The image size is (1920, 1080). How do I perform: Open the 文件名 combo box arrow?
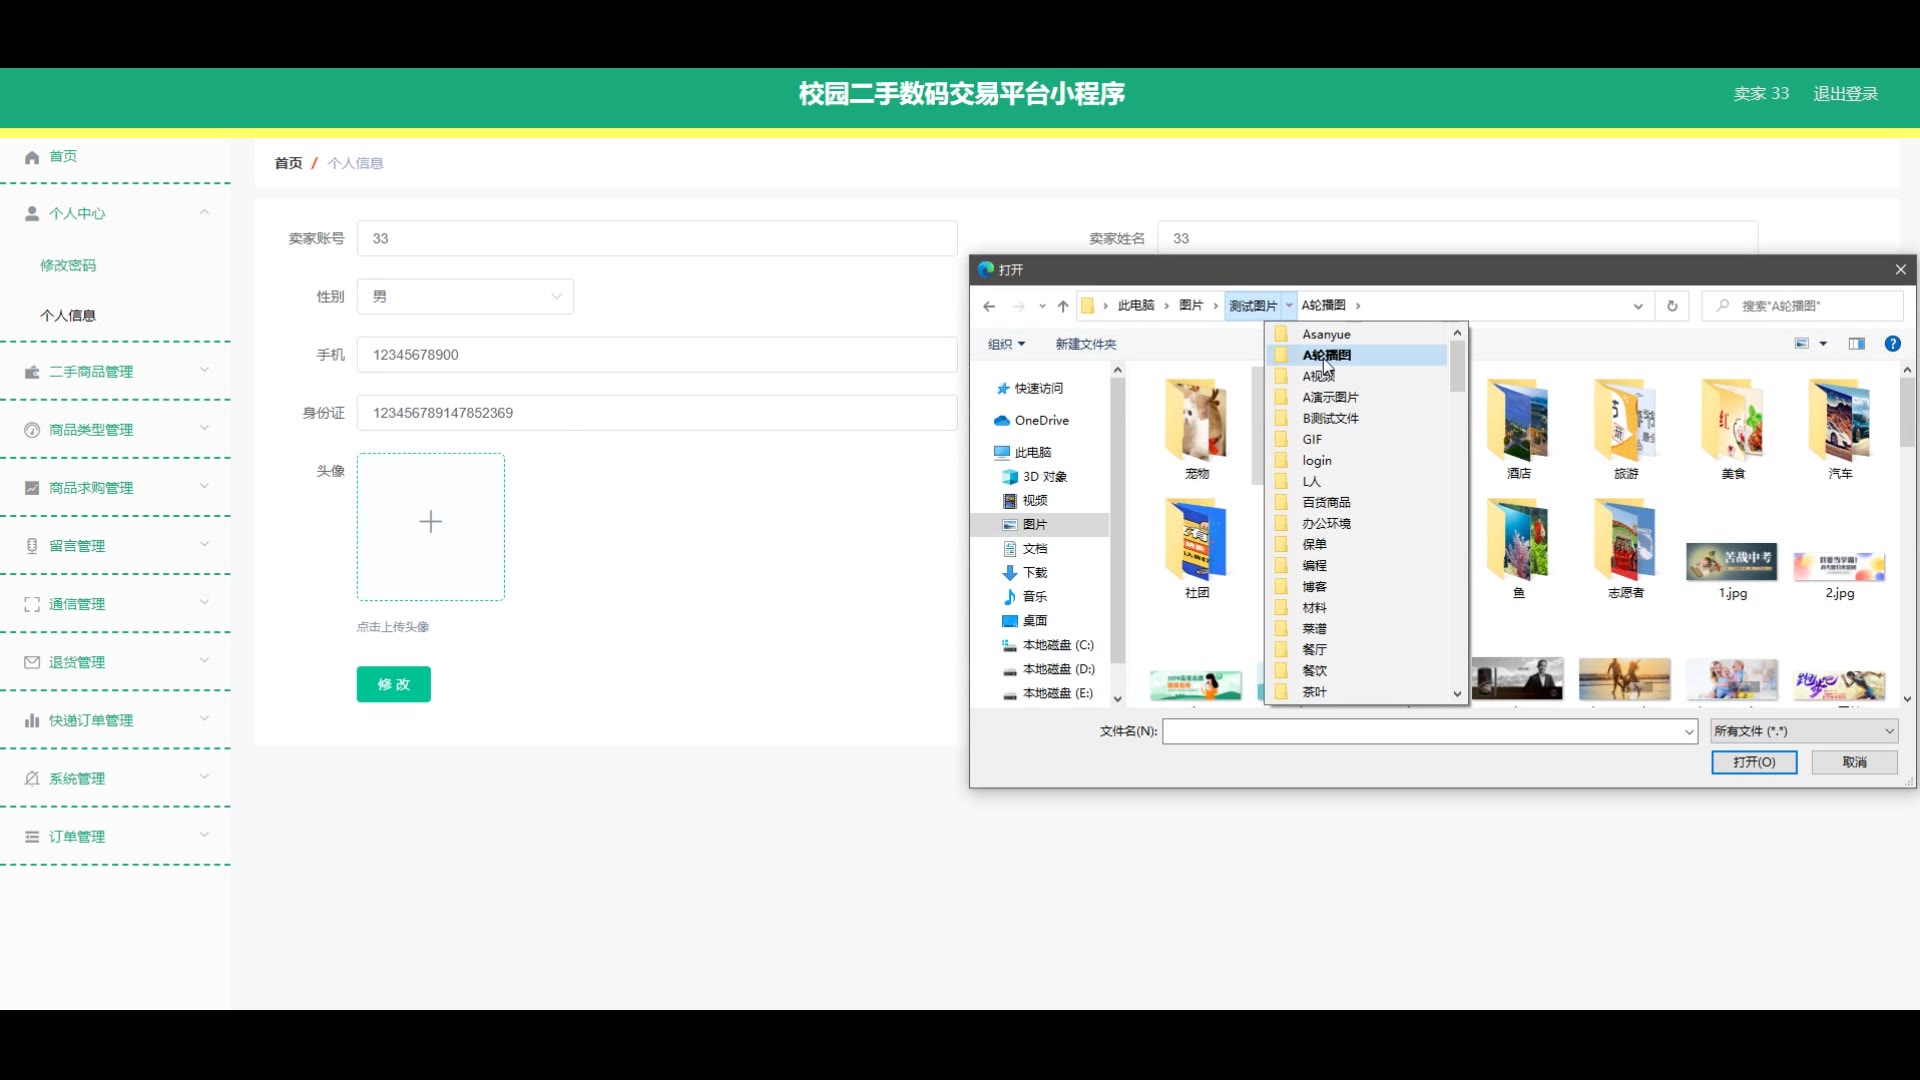coord(1689,732)
